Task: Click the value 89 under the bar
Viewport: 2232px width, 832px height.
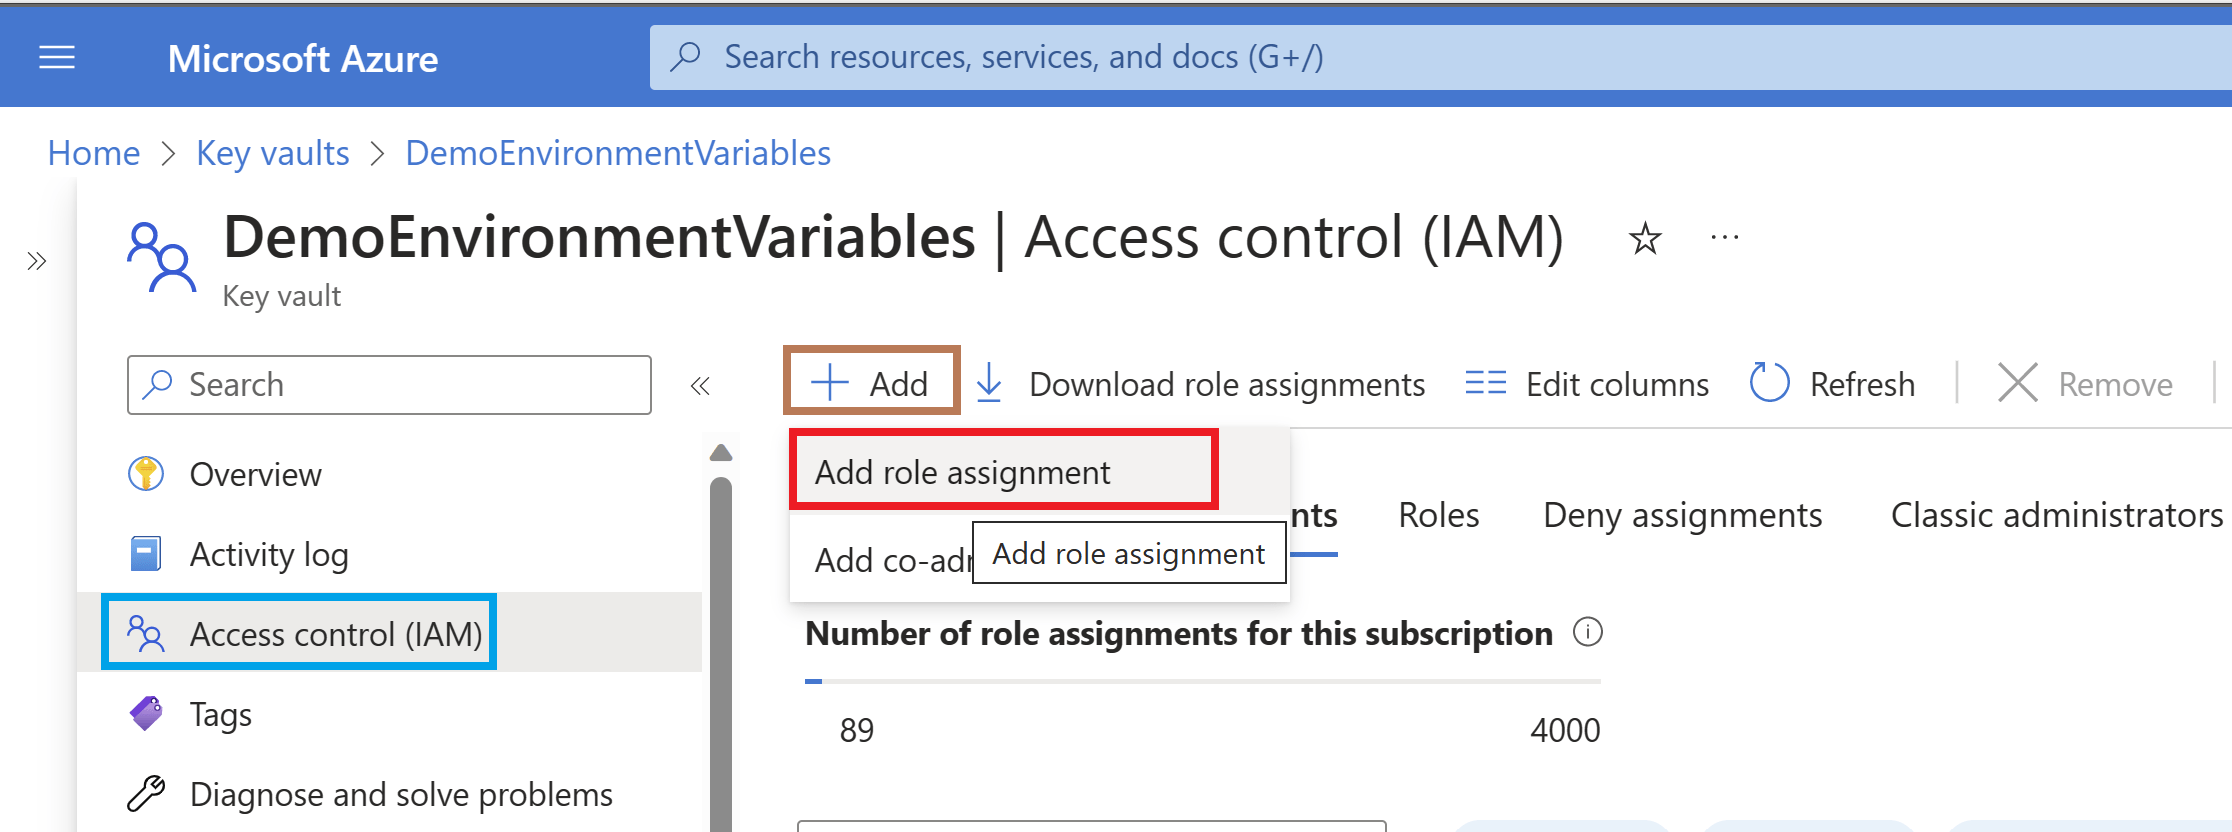Action: coord(857,731)
